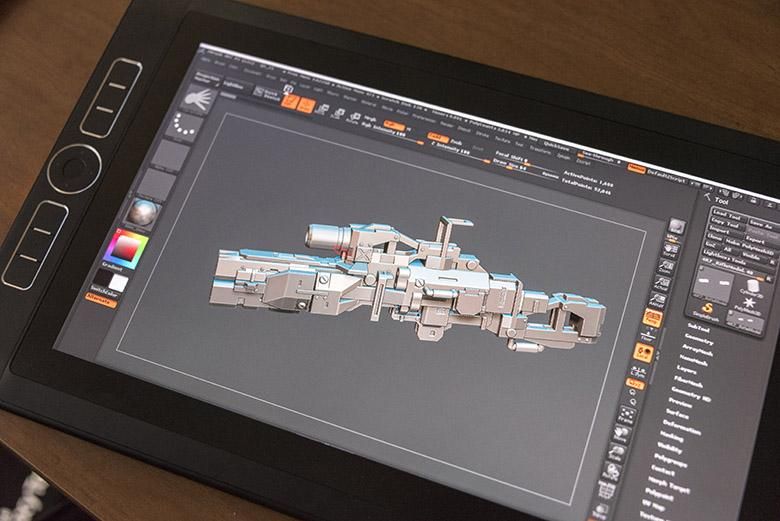Toggle Edit mode orange button
This screenshot has width=780, height=521.
(290, 102)
